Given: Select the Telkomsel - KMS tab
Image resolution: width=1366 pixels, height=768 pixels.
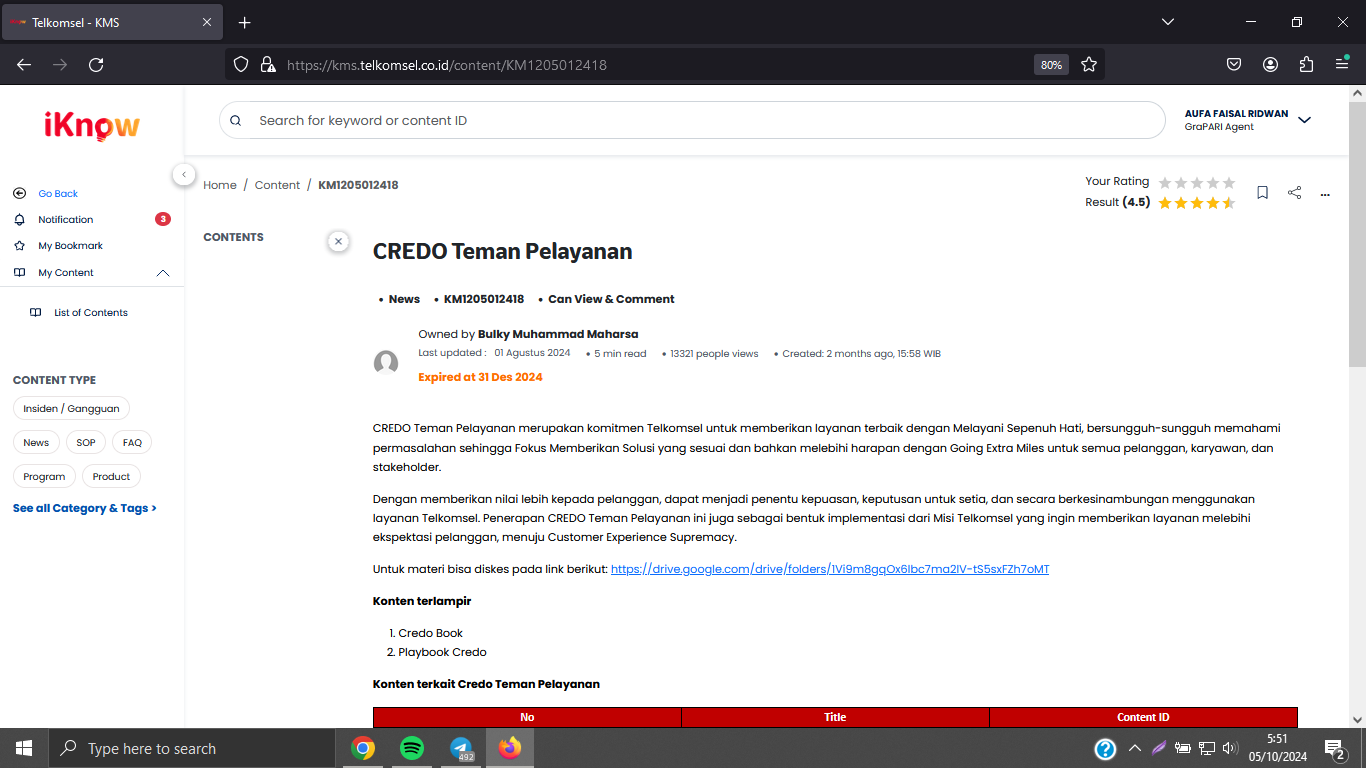Looking at the screenshot, I should pos(111,22).
